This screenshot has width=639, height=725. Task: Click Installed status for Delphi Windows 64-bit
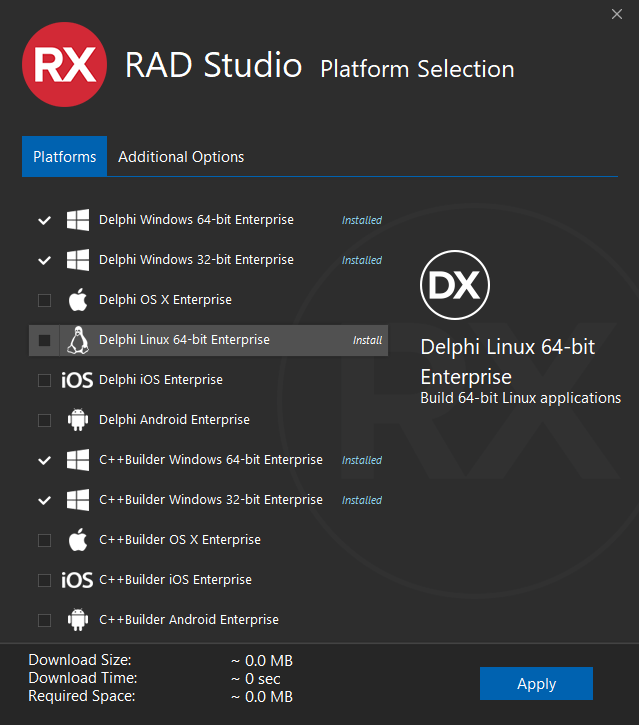coord(362,220)
